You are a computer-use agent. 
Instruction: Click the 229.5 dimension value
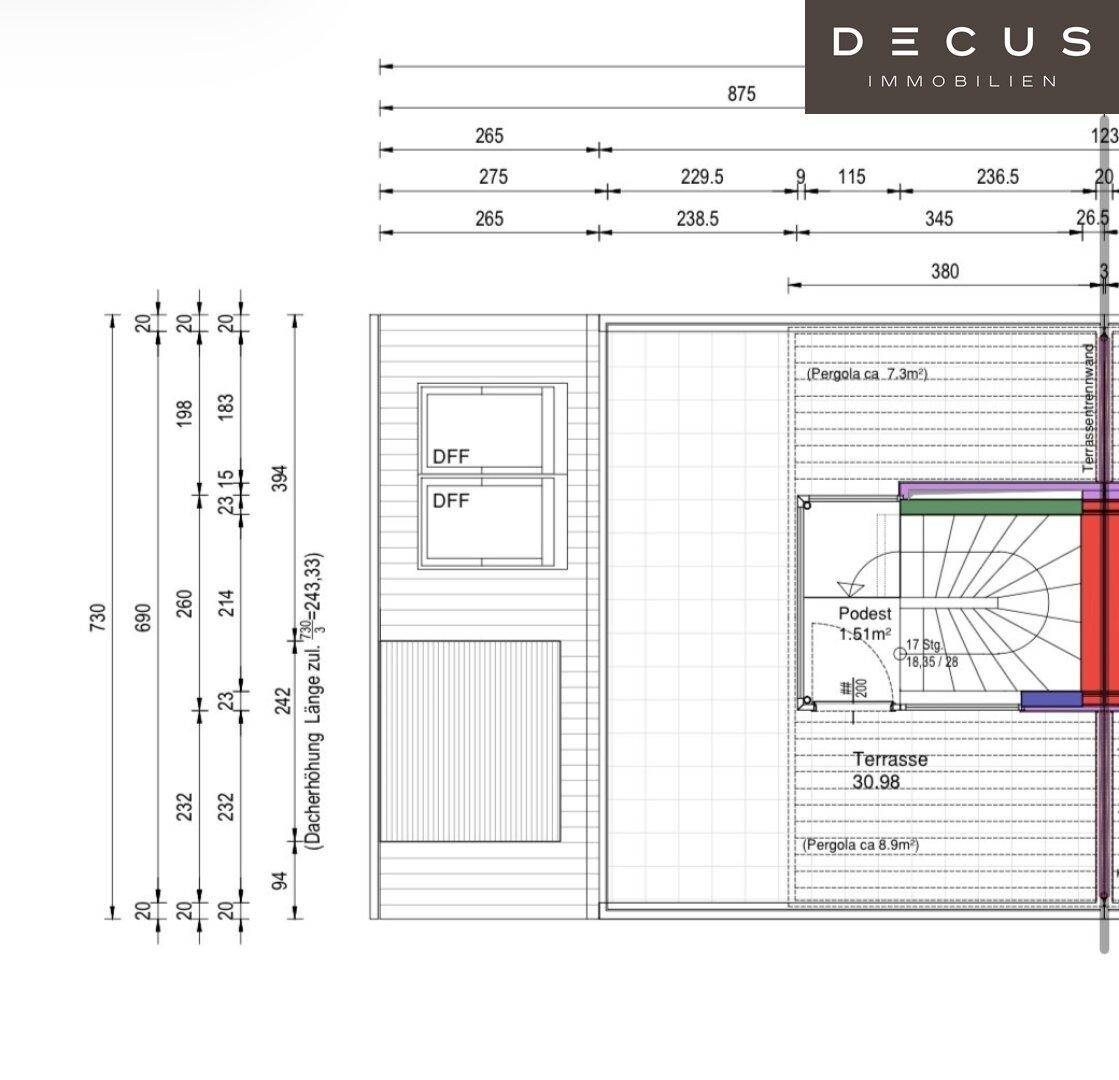(702, 176)
